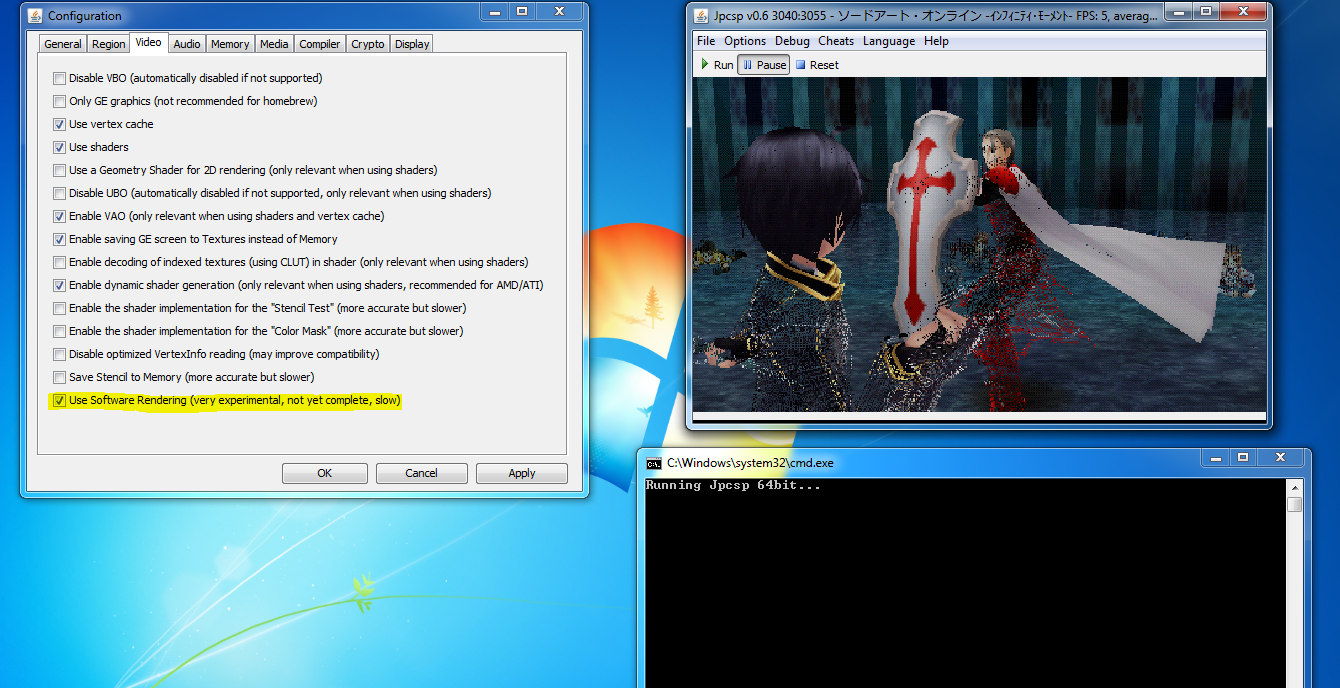Pause emulation in Jpcsp toolbar
The image size is (1340, 688).
(764, 65)
